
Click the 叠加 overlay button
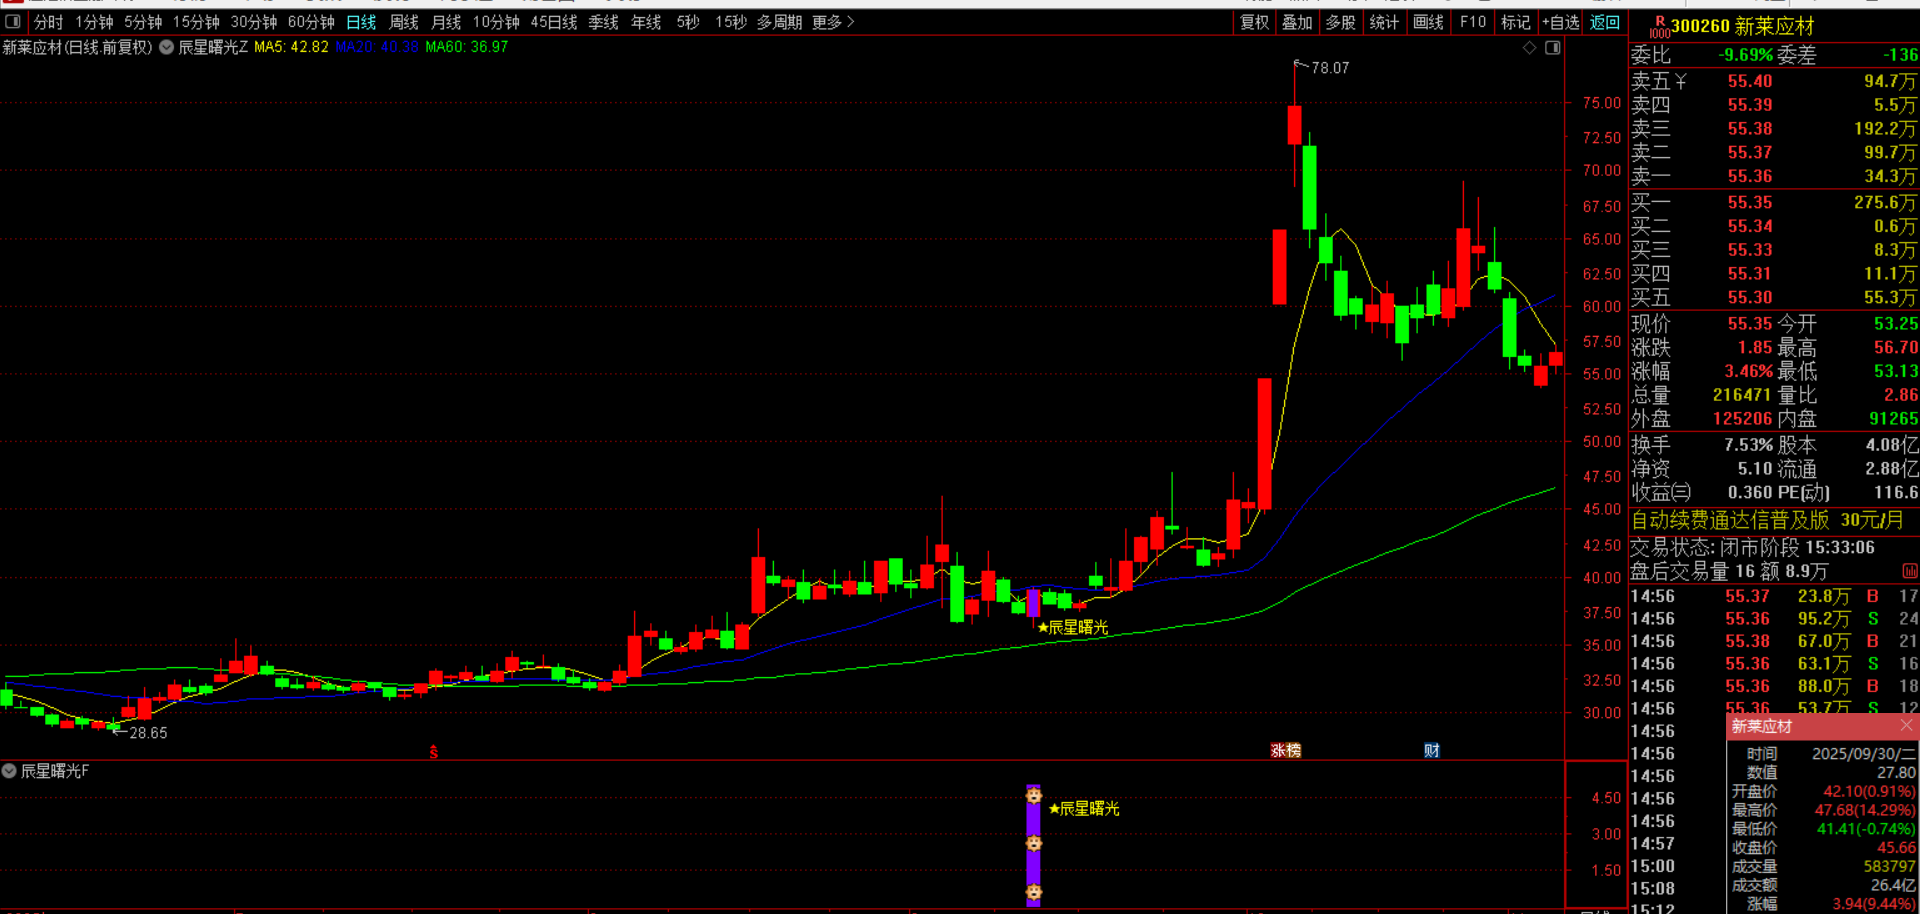point(1297,22)
